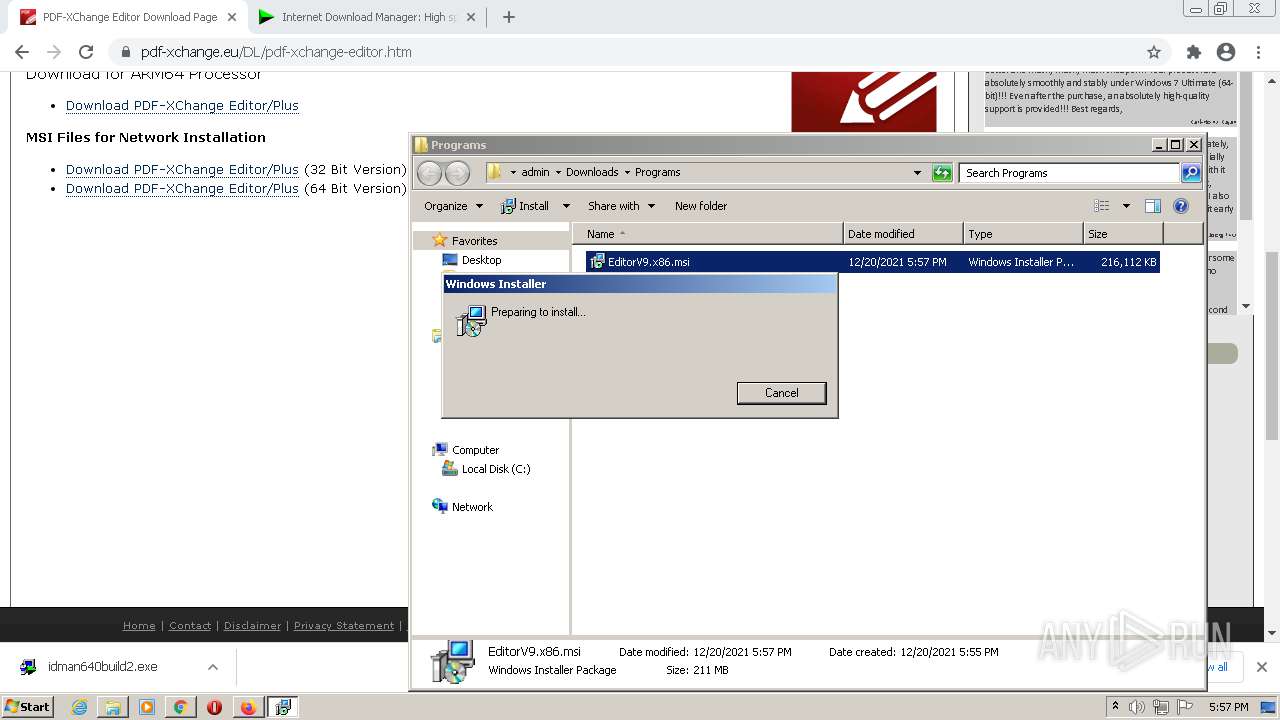
Task: Open idman640build2.exe download item
Action: pos(102,667)
